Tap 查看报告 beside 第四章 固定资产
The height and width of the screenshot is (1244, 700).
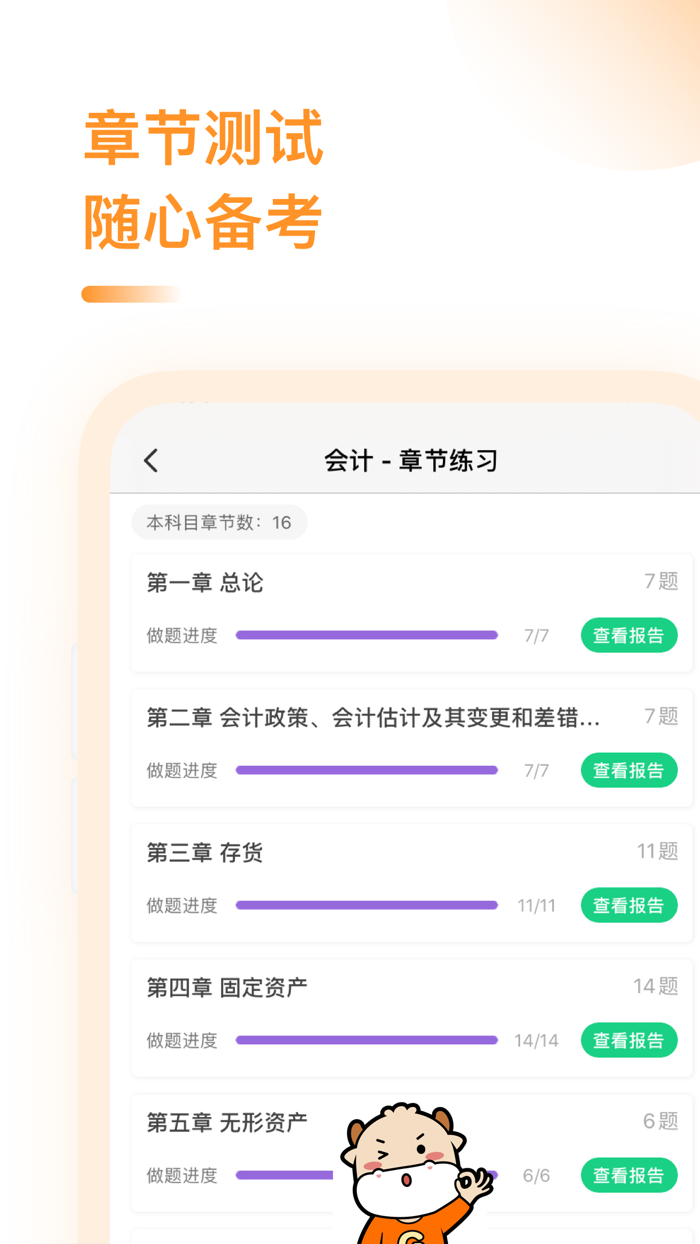pos(629,1040)
